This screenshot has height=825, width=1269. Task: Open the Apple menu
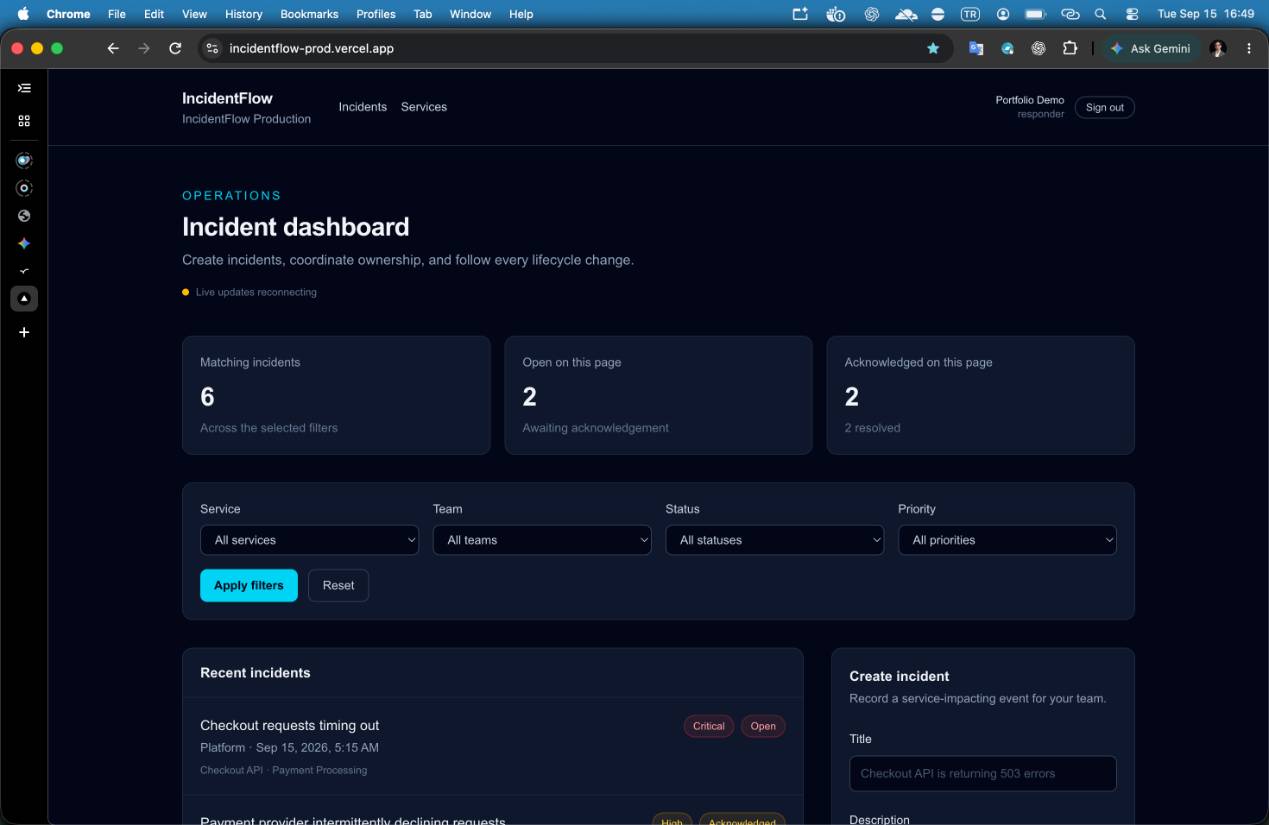(23, 14)
